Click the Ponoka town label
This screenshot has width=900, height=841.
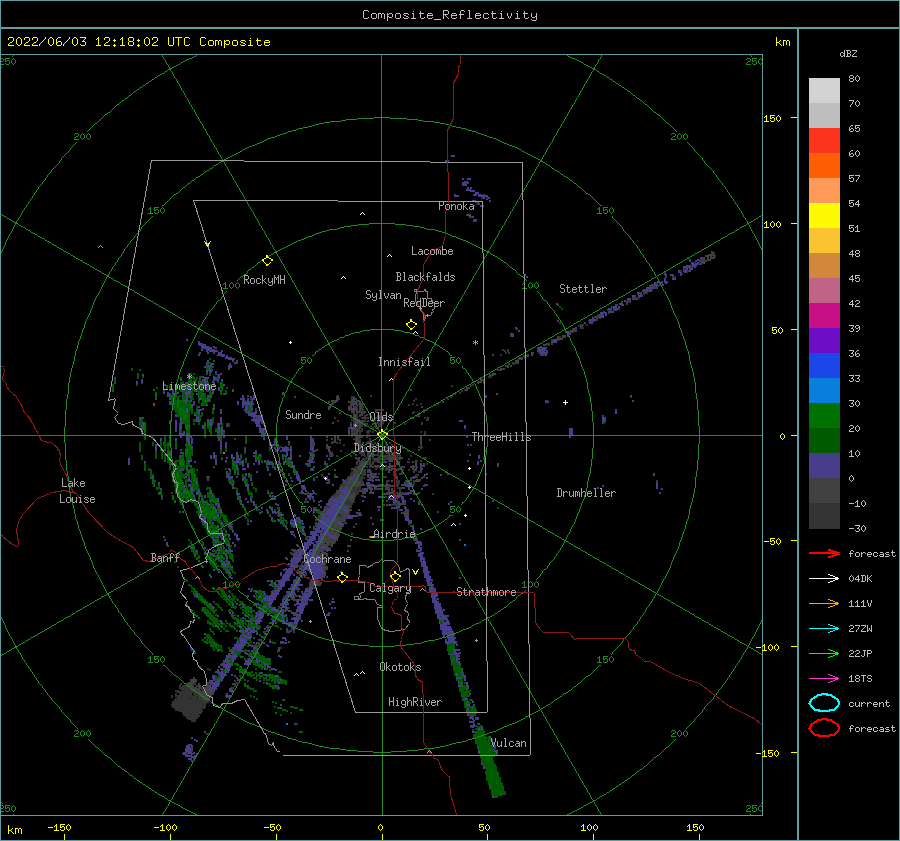456,206
